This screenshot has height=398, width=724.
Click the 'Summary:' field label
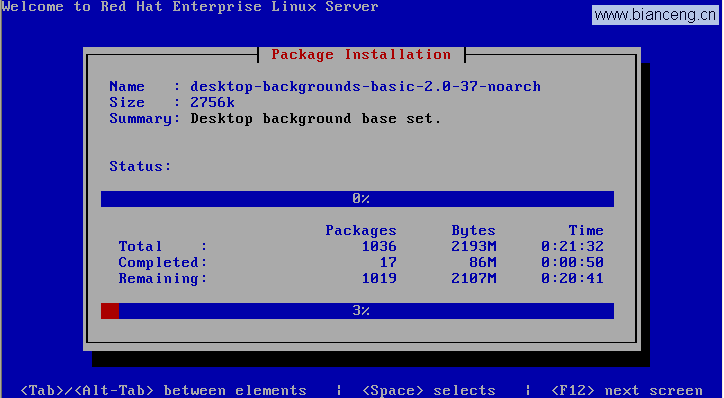[145, 119]
